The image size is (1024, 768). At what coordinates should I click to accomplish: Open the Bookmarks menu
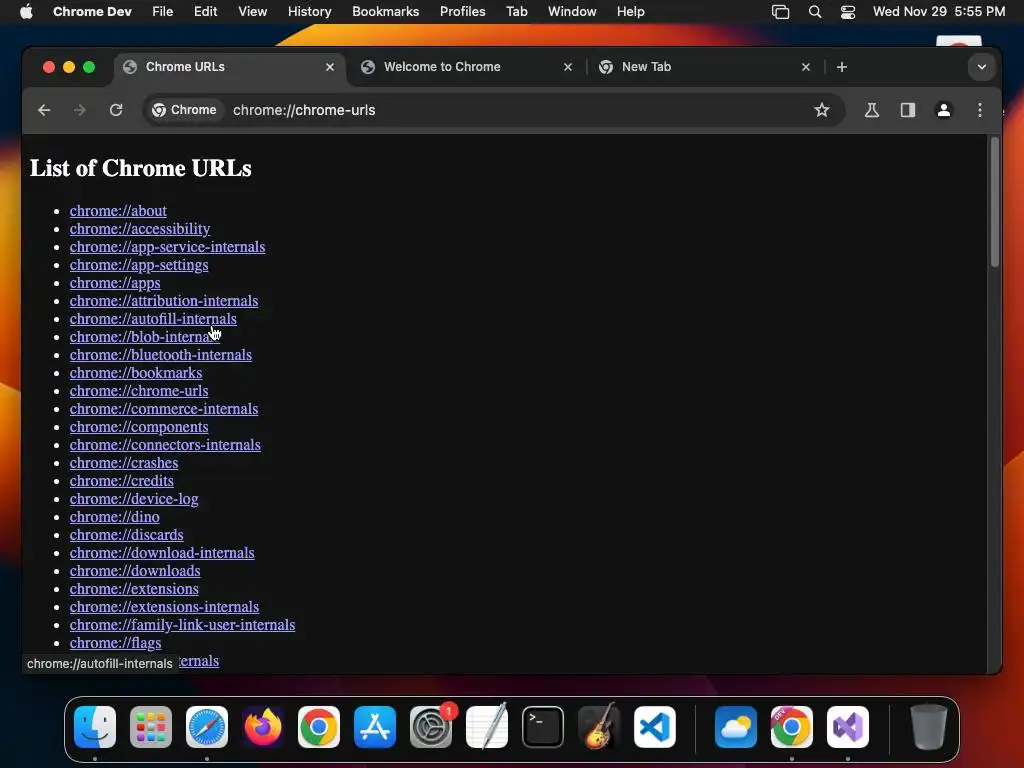(x=385, y=12)
